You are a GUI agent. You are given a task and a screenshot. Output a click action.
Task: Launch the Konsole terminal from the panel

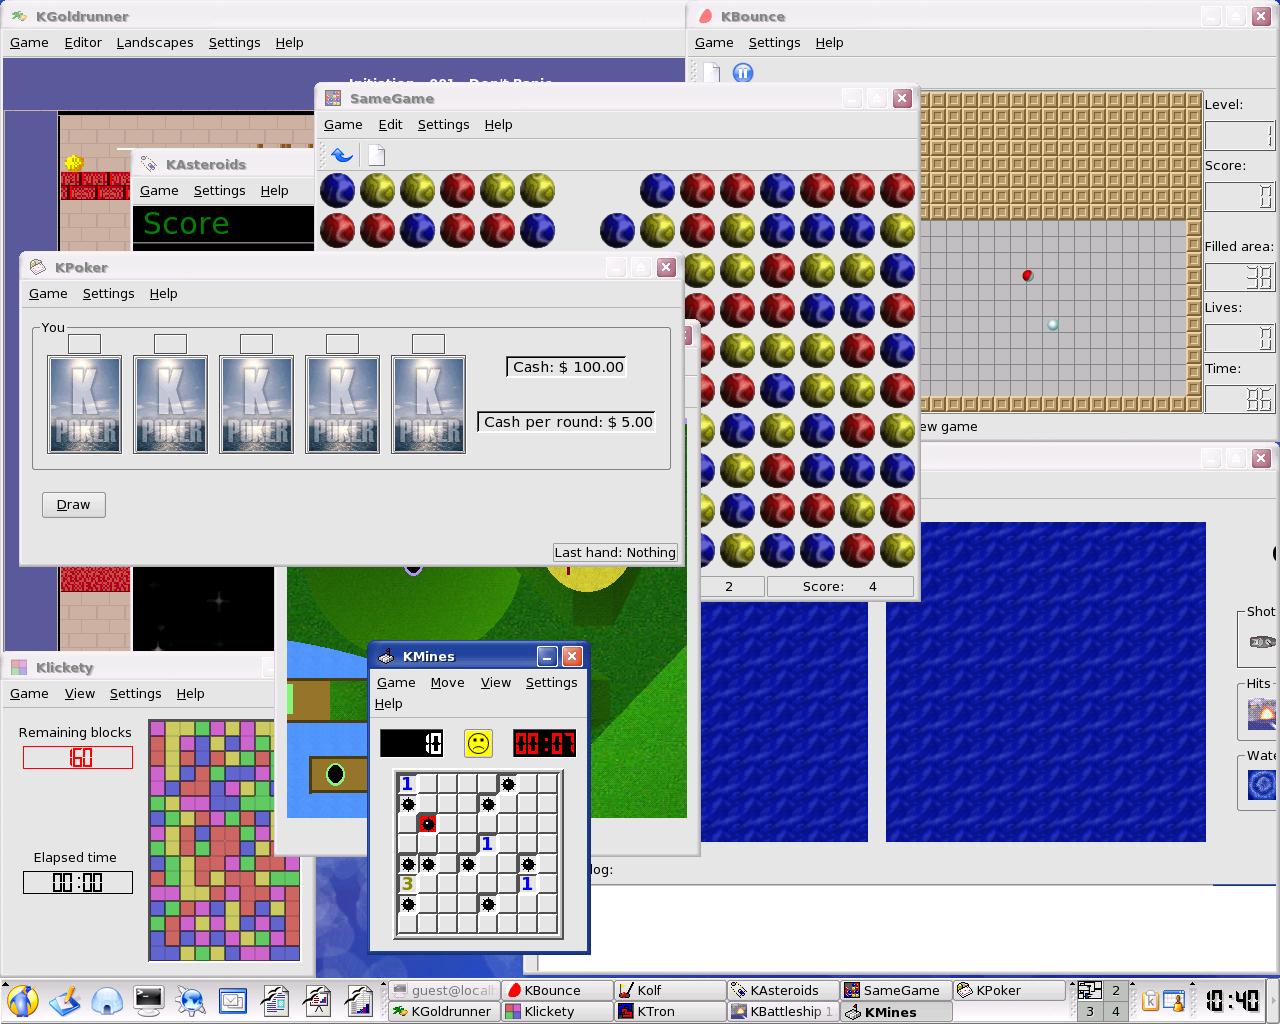[x=149, y=1000]
